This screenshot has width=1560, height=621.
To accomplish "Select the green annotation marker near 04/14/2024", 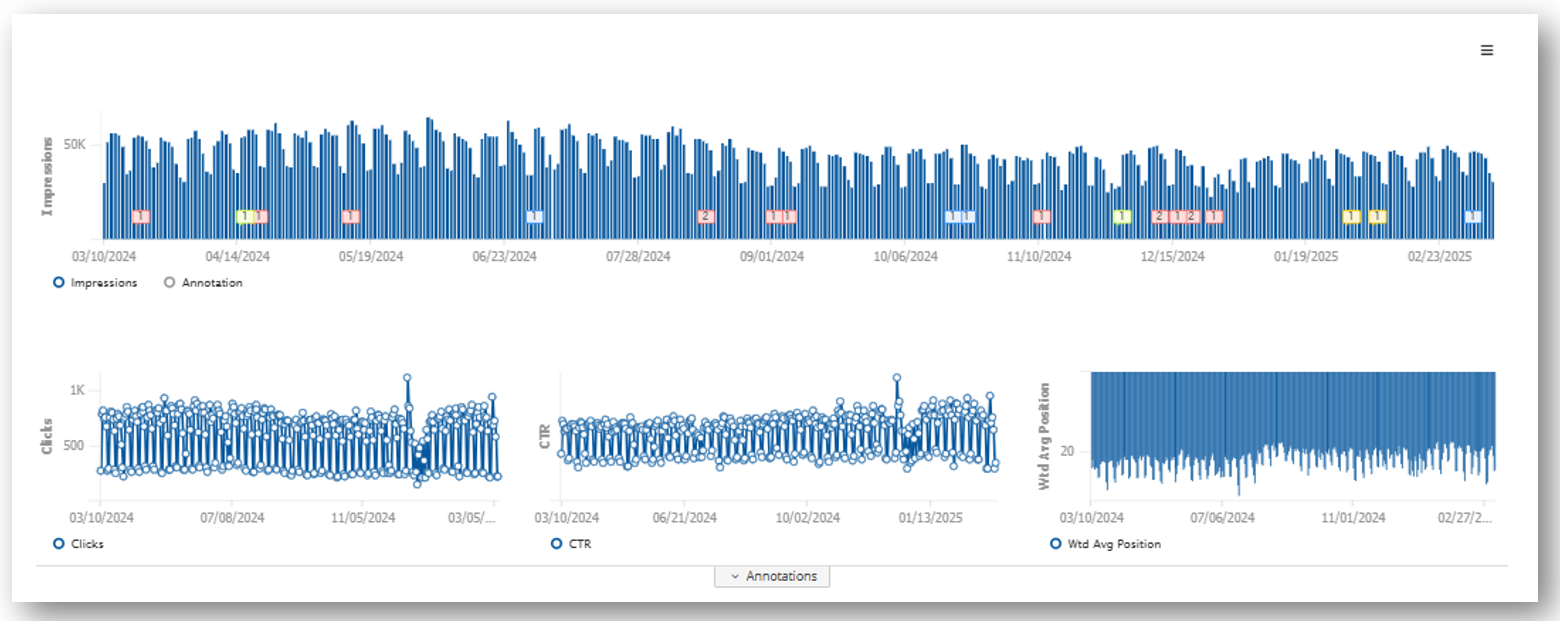I will [244, 216].
